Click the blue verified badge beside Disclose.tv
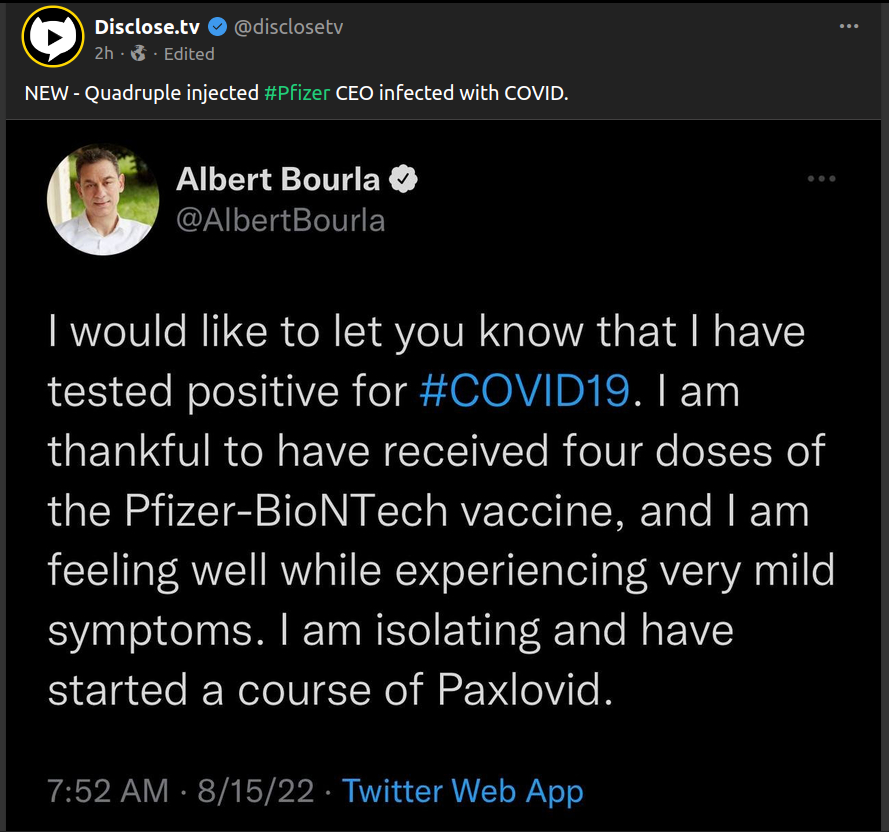The image size is (889, 832). pos(217,27)
